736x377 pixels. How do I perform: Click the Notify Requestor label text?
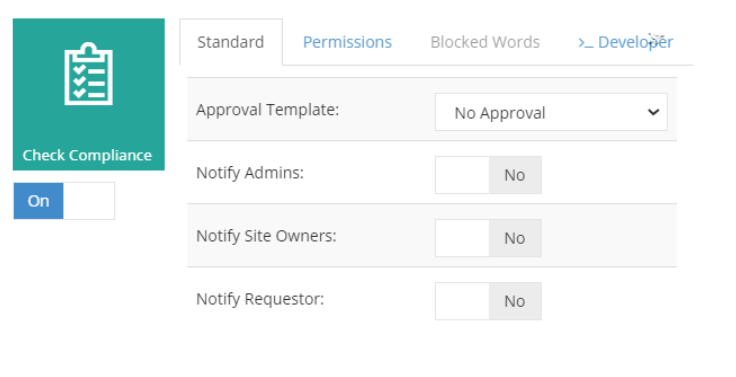pyautogui.click(x=260, y=299)
